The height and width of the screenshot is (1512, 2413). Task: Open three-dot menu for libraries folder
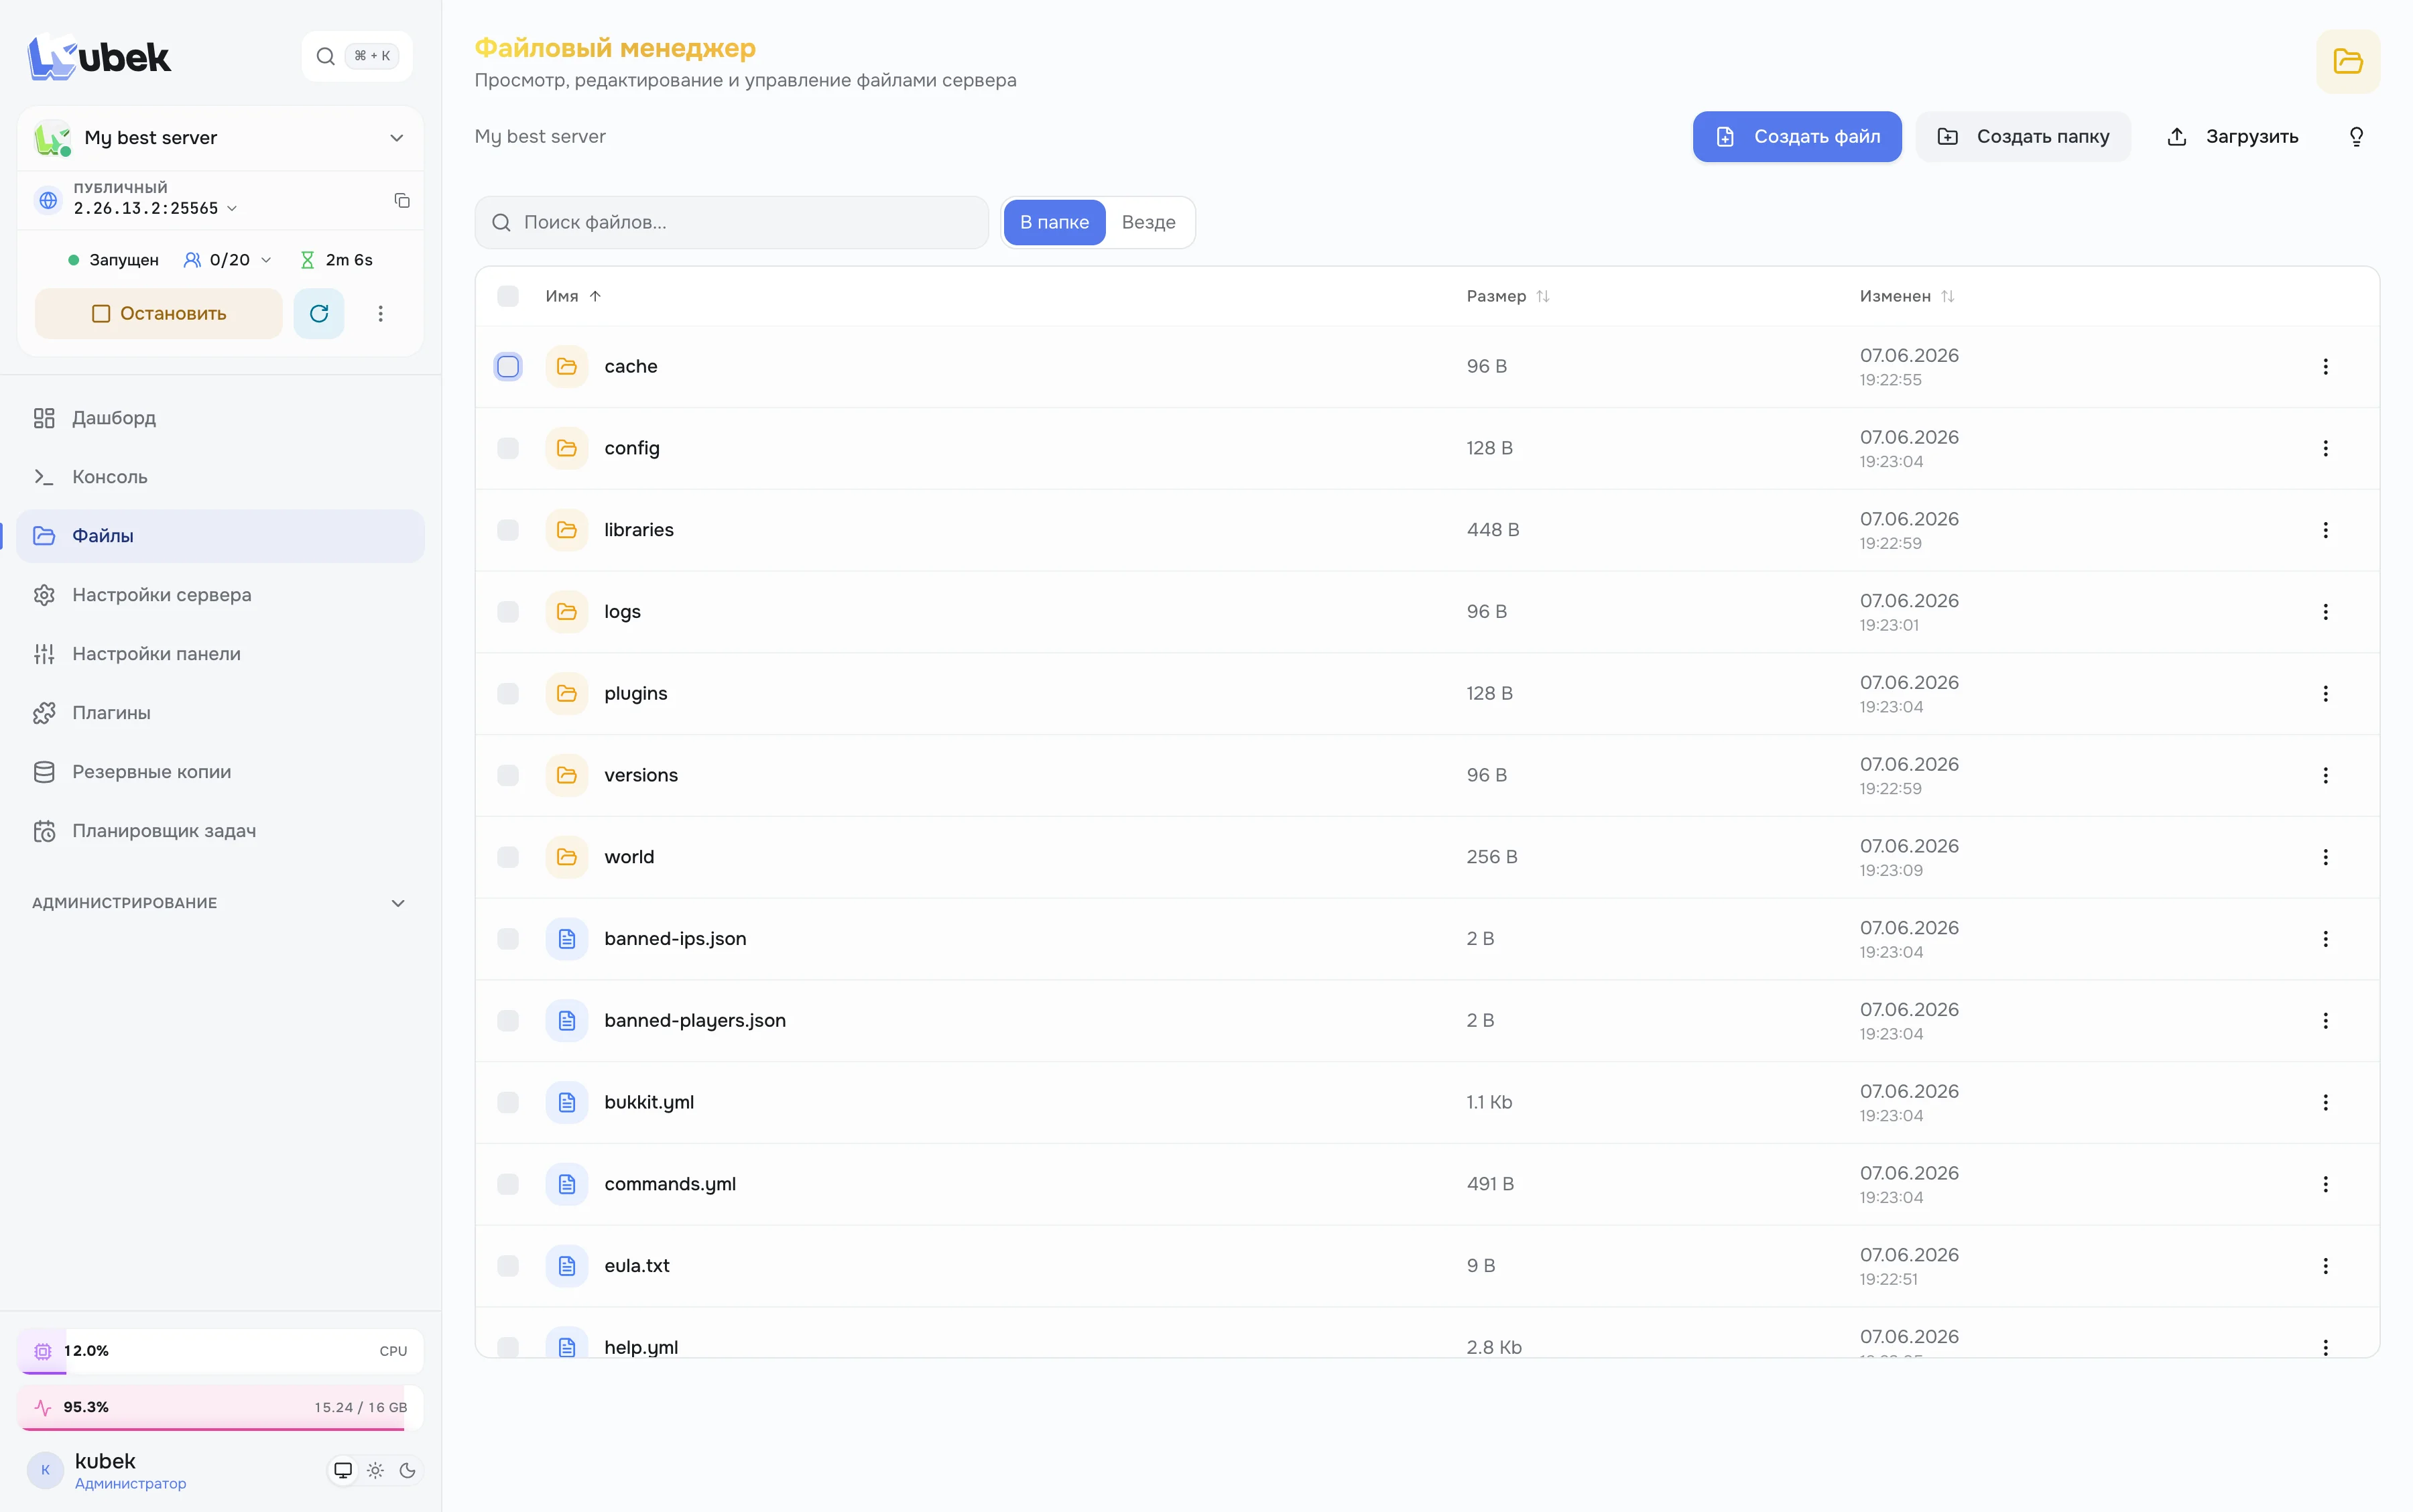click(2325, 530)
